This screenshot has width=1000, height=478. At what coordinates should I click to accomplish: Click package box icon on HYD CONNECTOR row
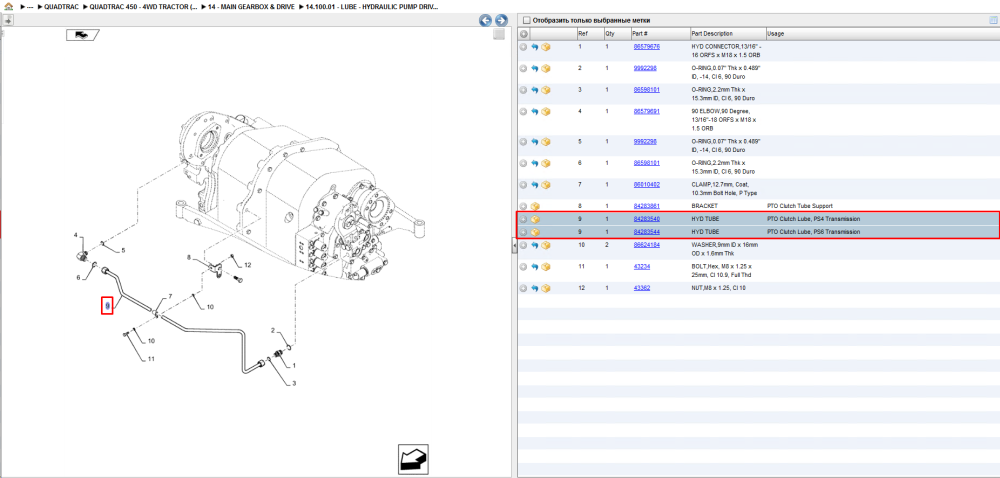(x=546, y=47)
